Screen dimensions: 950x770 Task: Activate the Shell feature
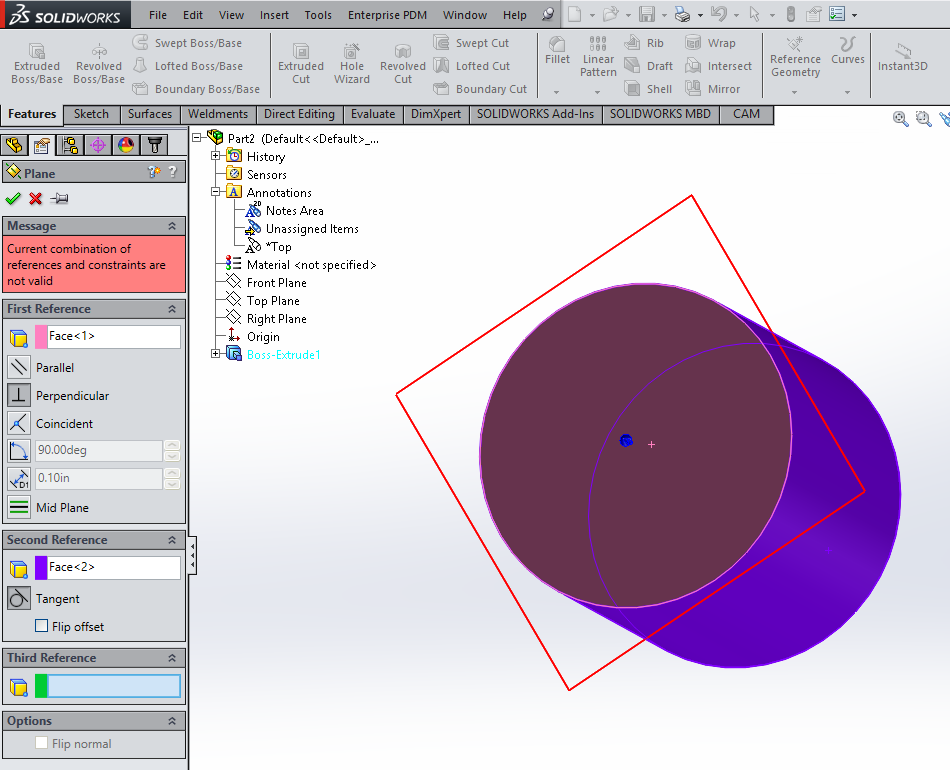pos(648,88)
